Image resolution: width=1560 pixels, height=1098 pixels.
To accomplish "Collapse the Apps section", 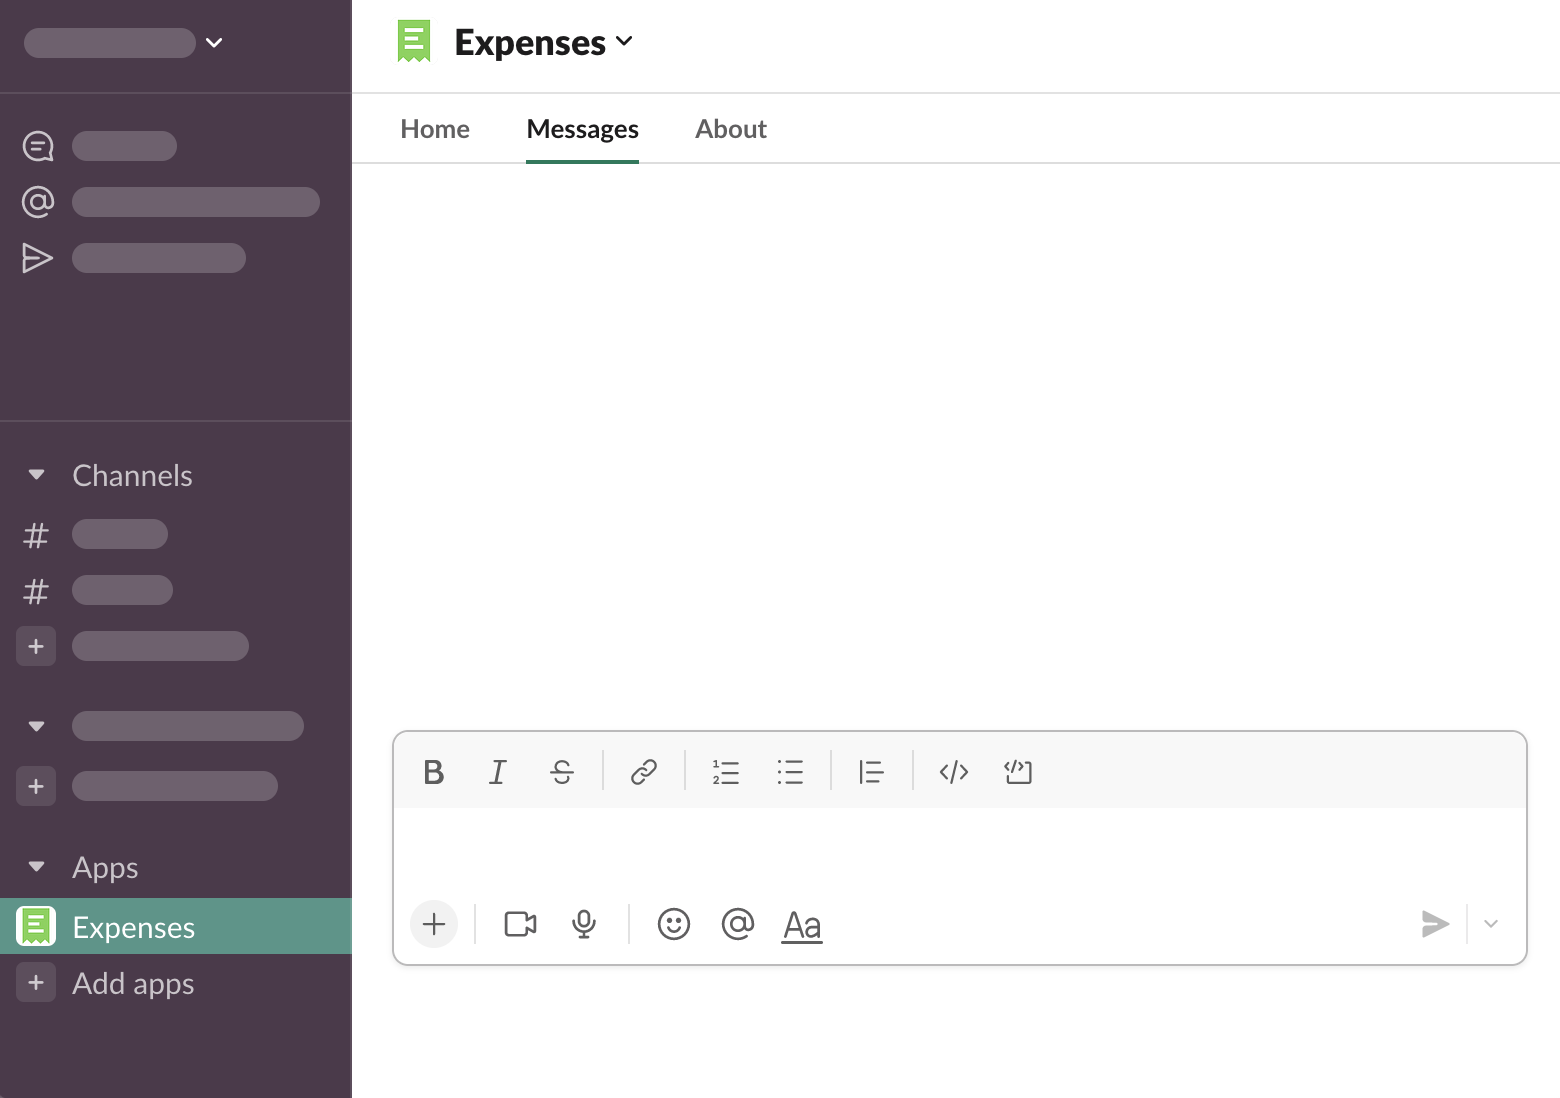I will [37, 867].
